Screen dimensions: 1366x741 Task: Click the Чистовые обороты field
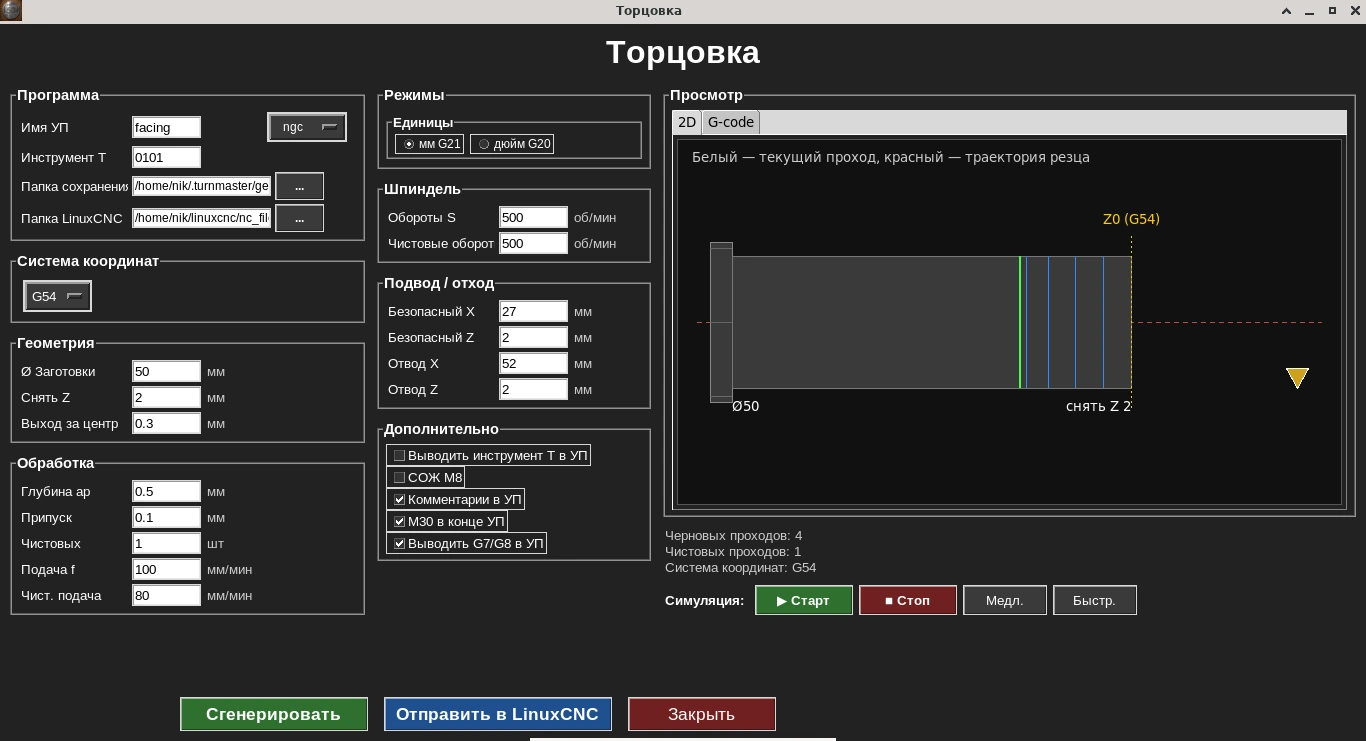(x=533, y=243)
